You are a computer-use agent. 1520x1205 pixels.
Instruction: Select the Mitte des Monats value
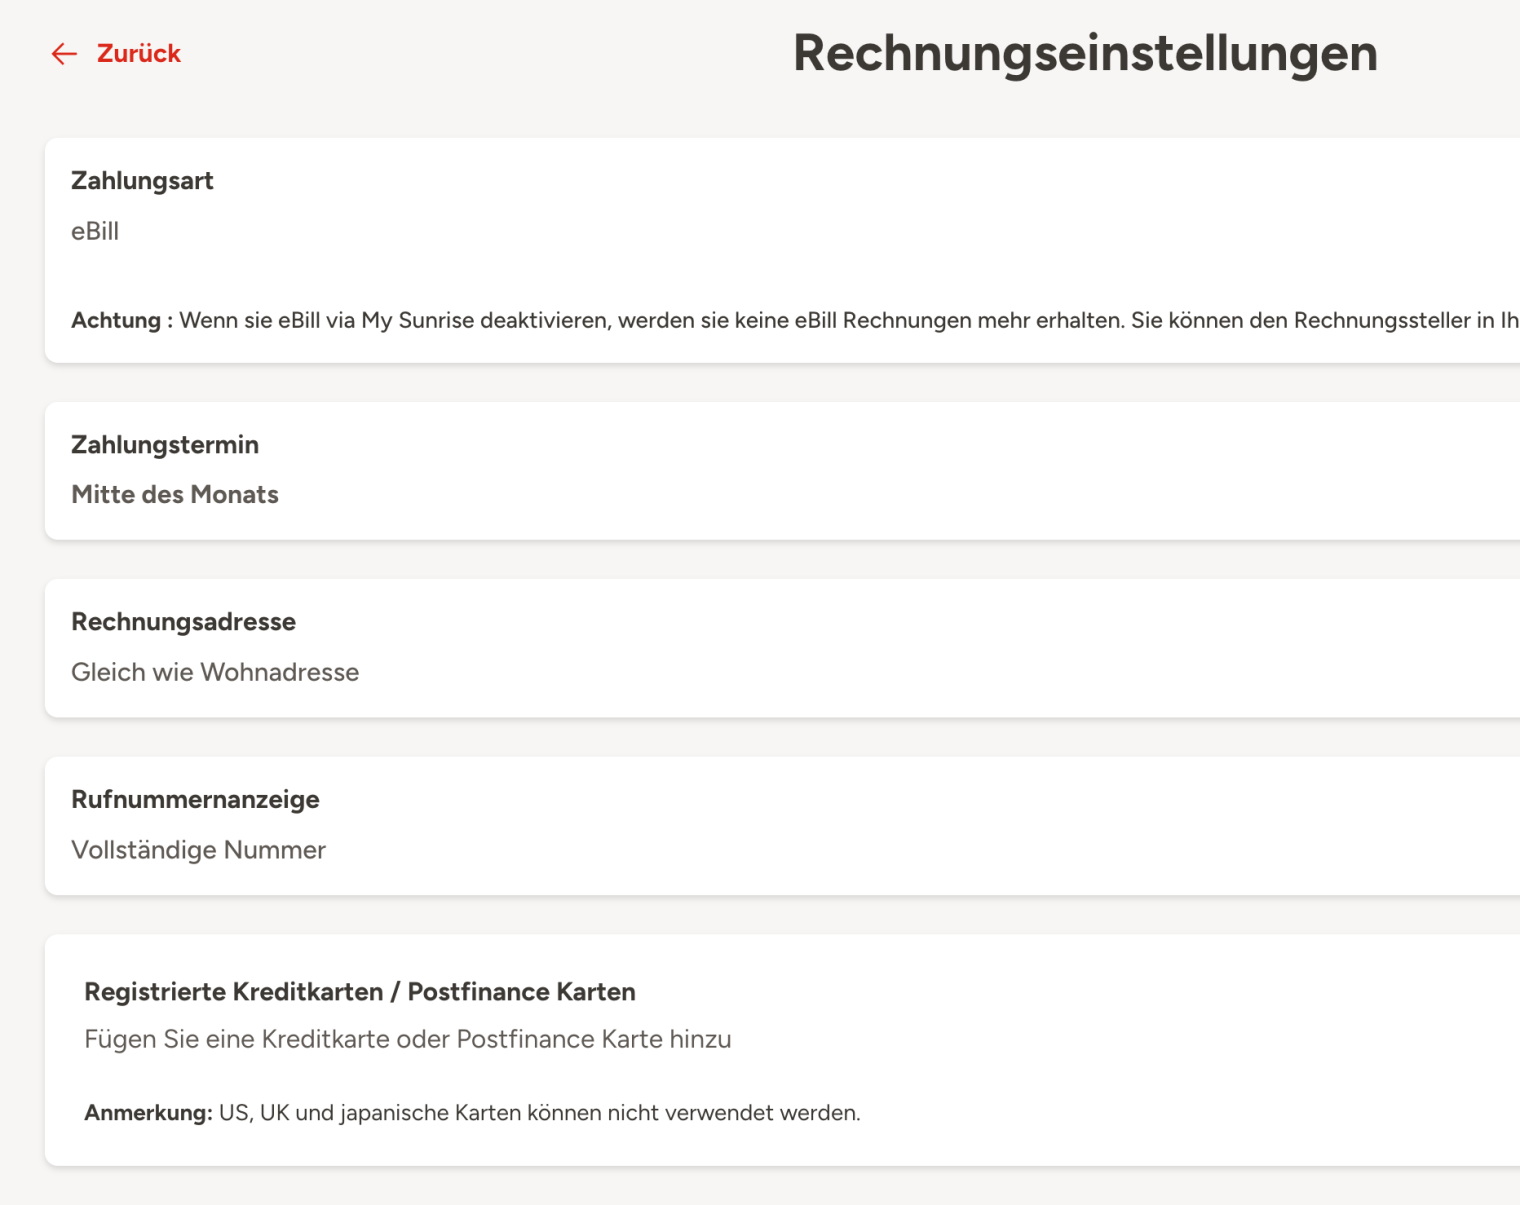[175, 495]
